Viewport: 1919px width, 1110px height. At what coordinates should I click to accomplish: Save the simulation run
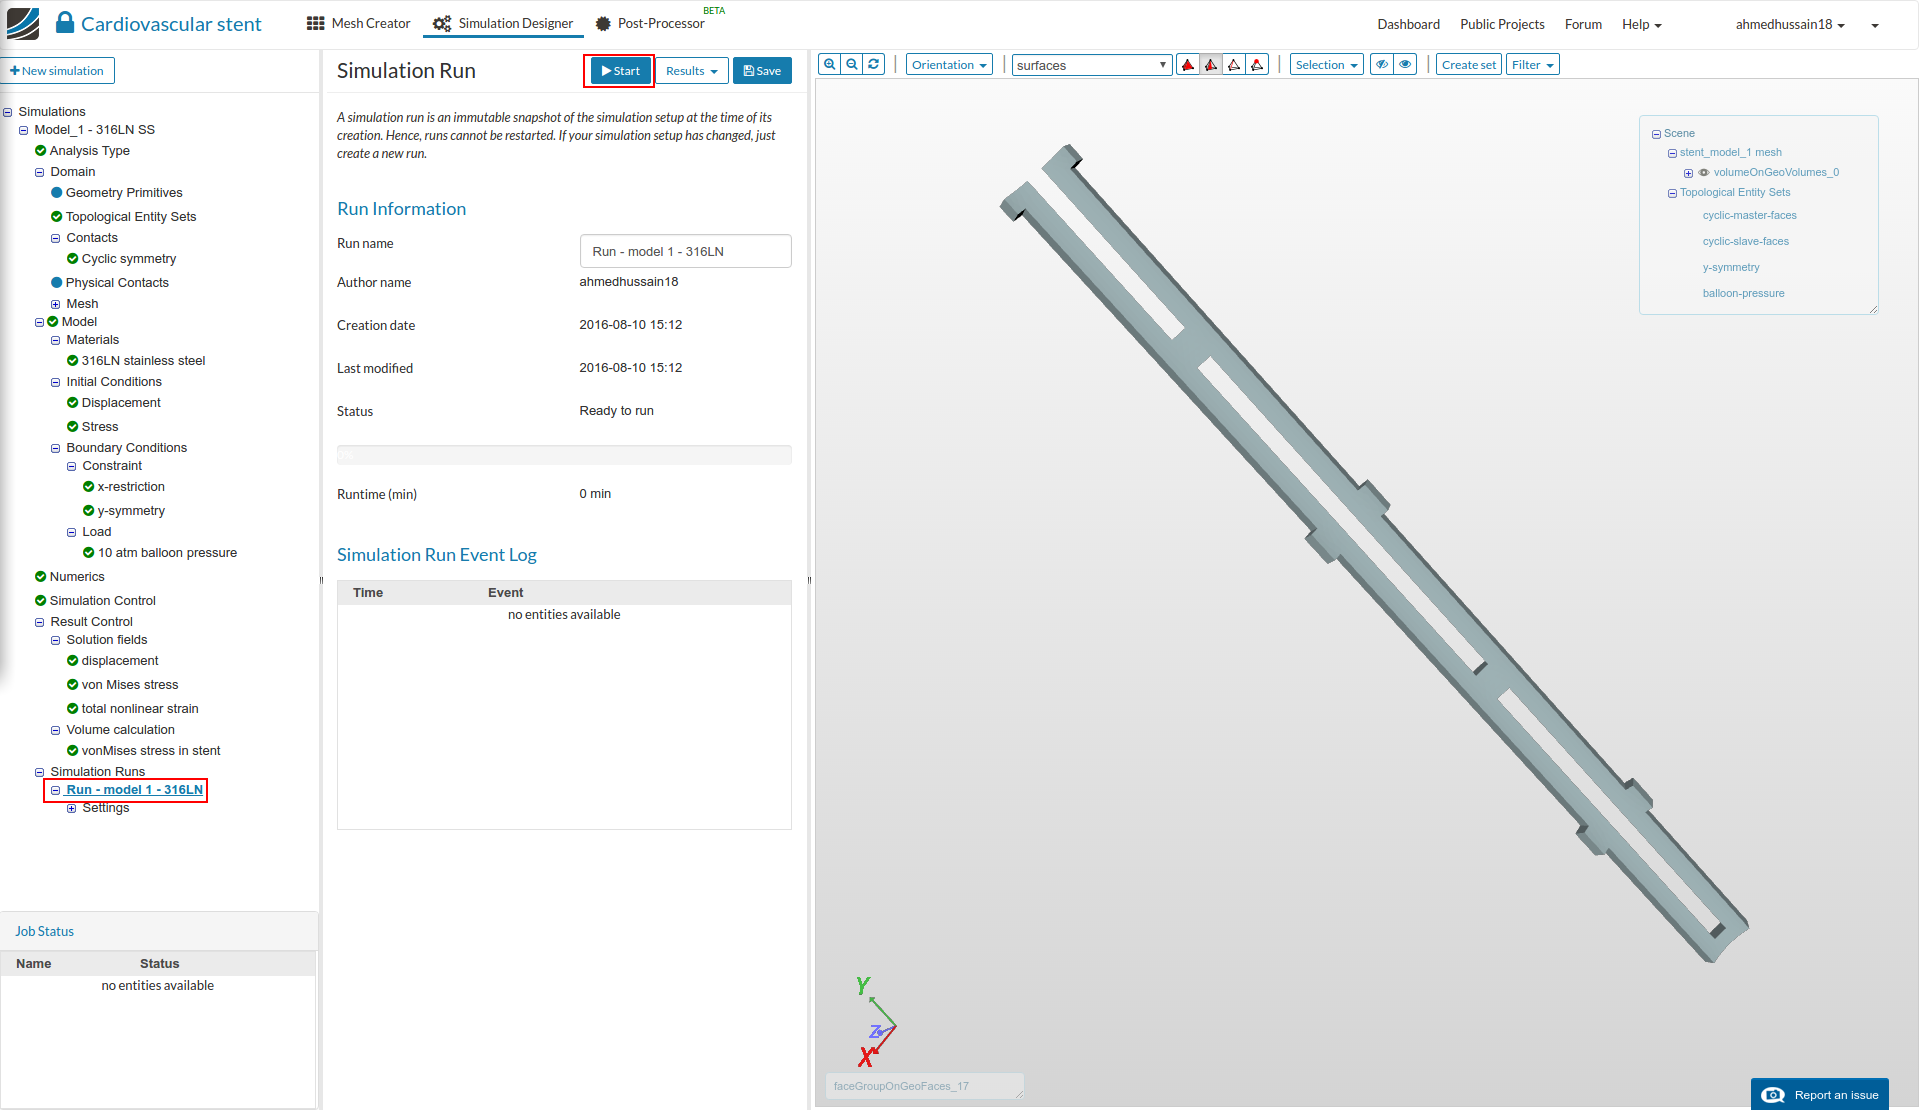[x=762, y=71]
